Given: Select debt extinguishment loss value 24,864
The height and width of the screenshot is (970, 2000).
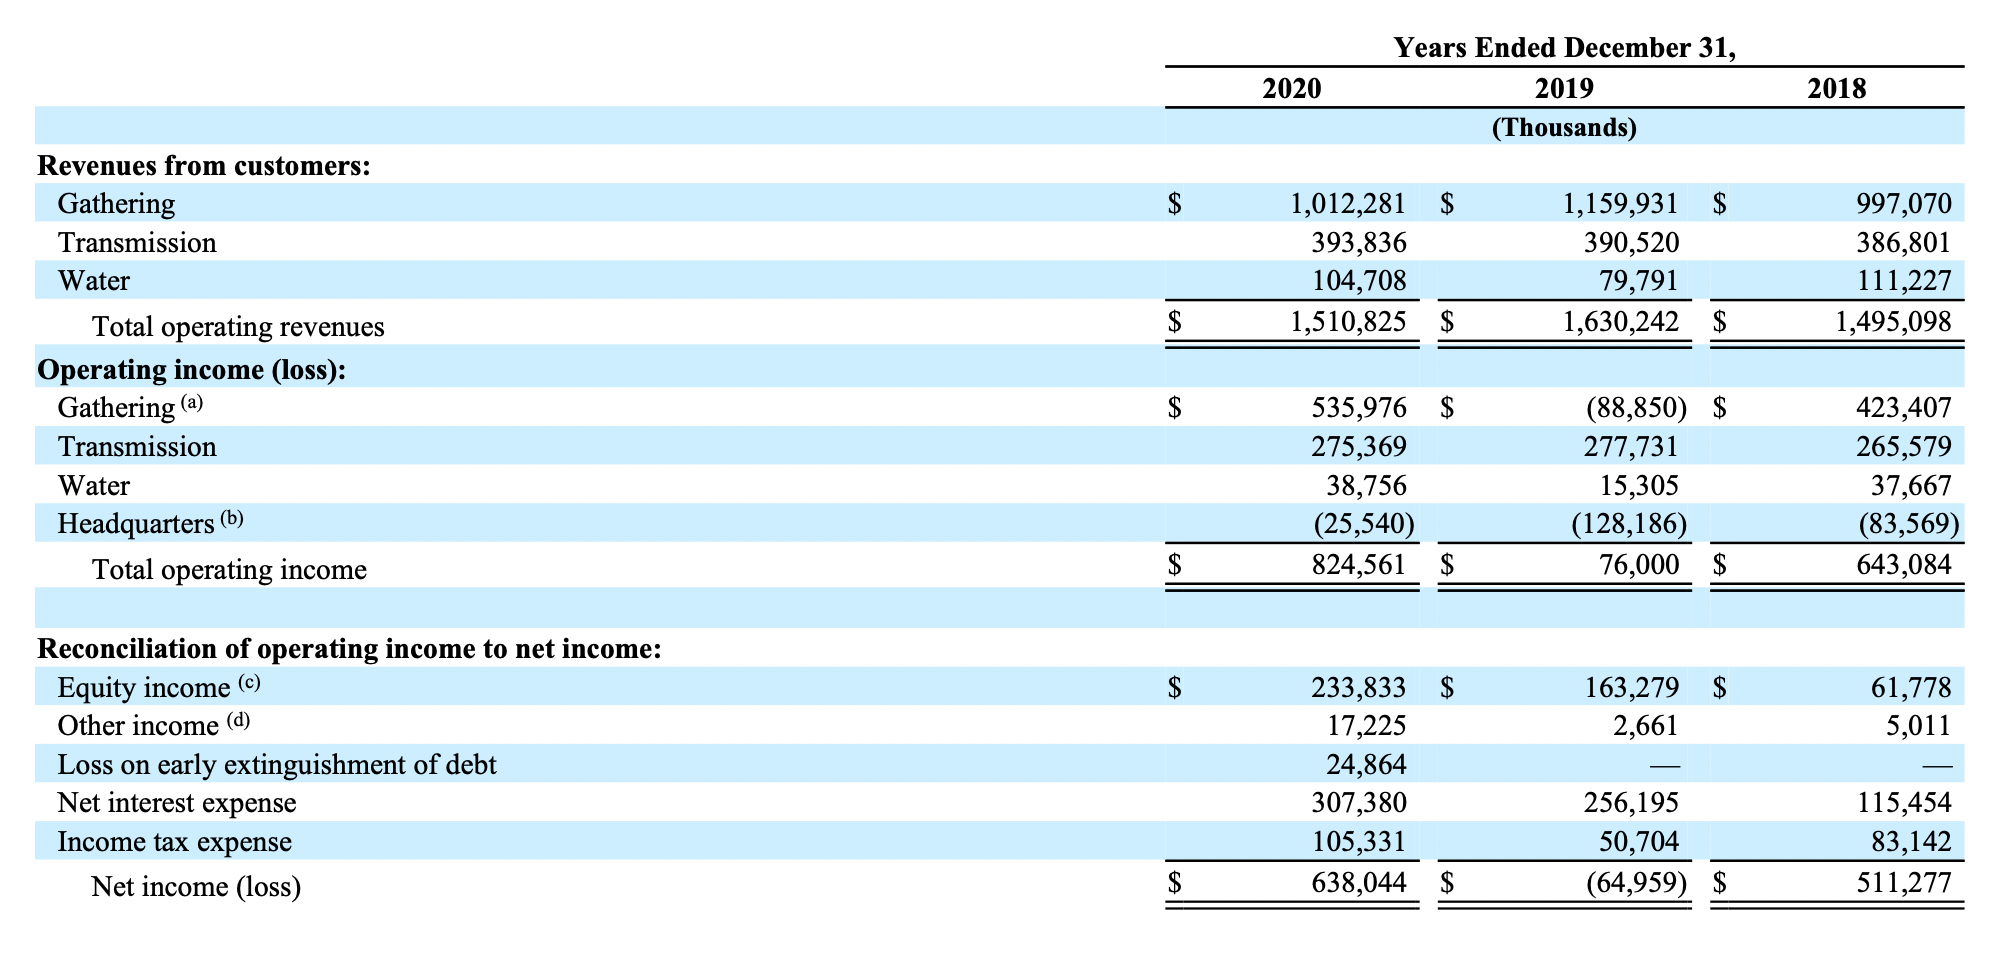Looking at the screenshot, I should point(1366,765).
